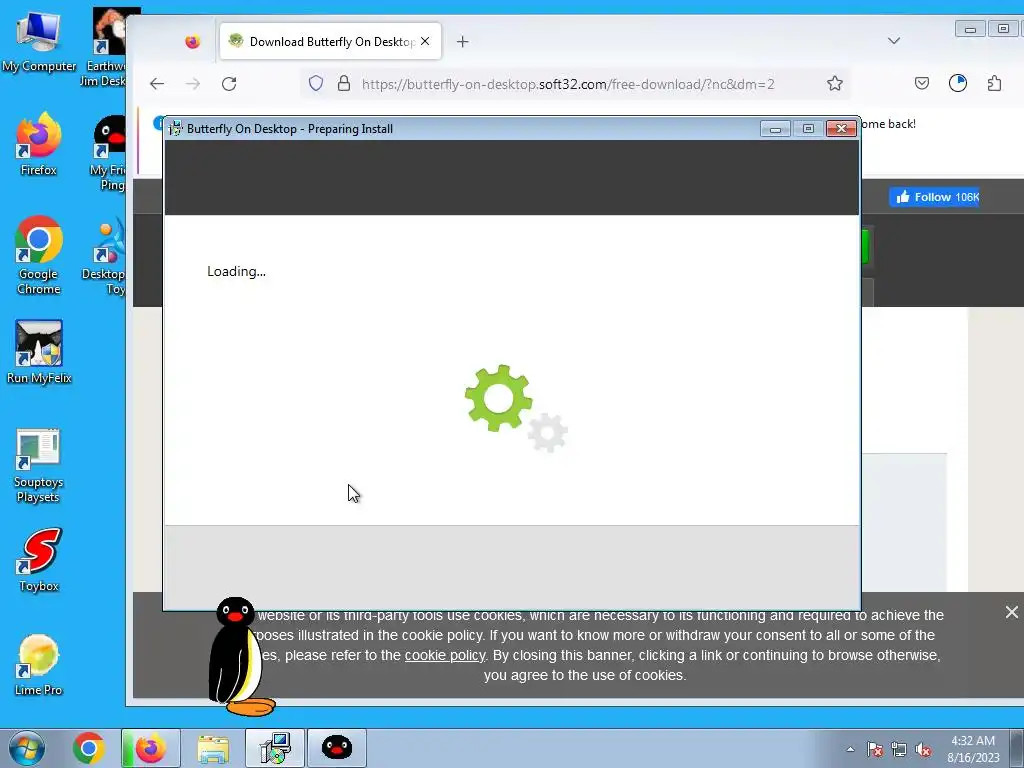Click the Save to Pocket icon
The width and height of the screenshot is (1024, 768).
(x=921, y=84)
